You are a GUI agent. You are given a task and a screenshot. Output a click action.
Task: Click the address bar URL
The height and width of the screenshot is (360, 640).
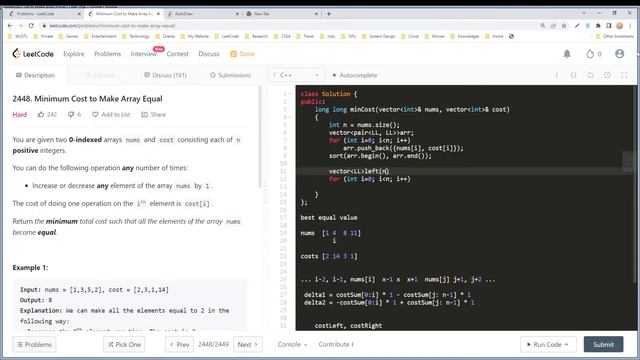(x=112, y=26)
